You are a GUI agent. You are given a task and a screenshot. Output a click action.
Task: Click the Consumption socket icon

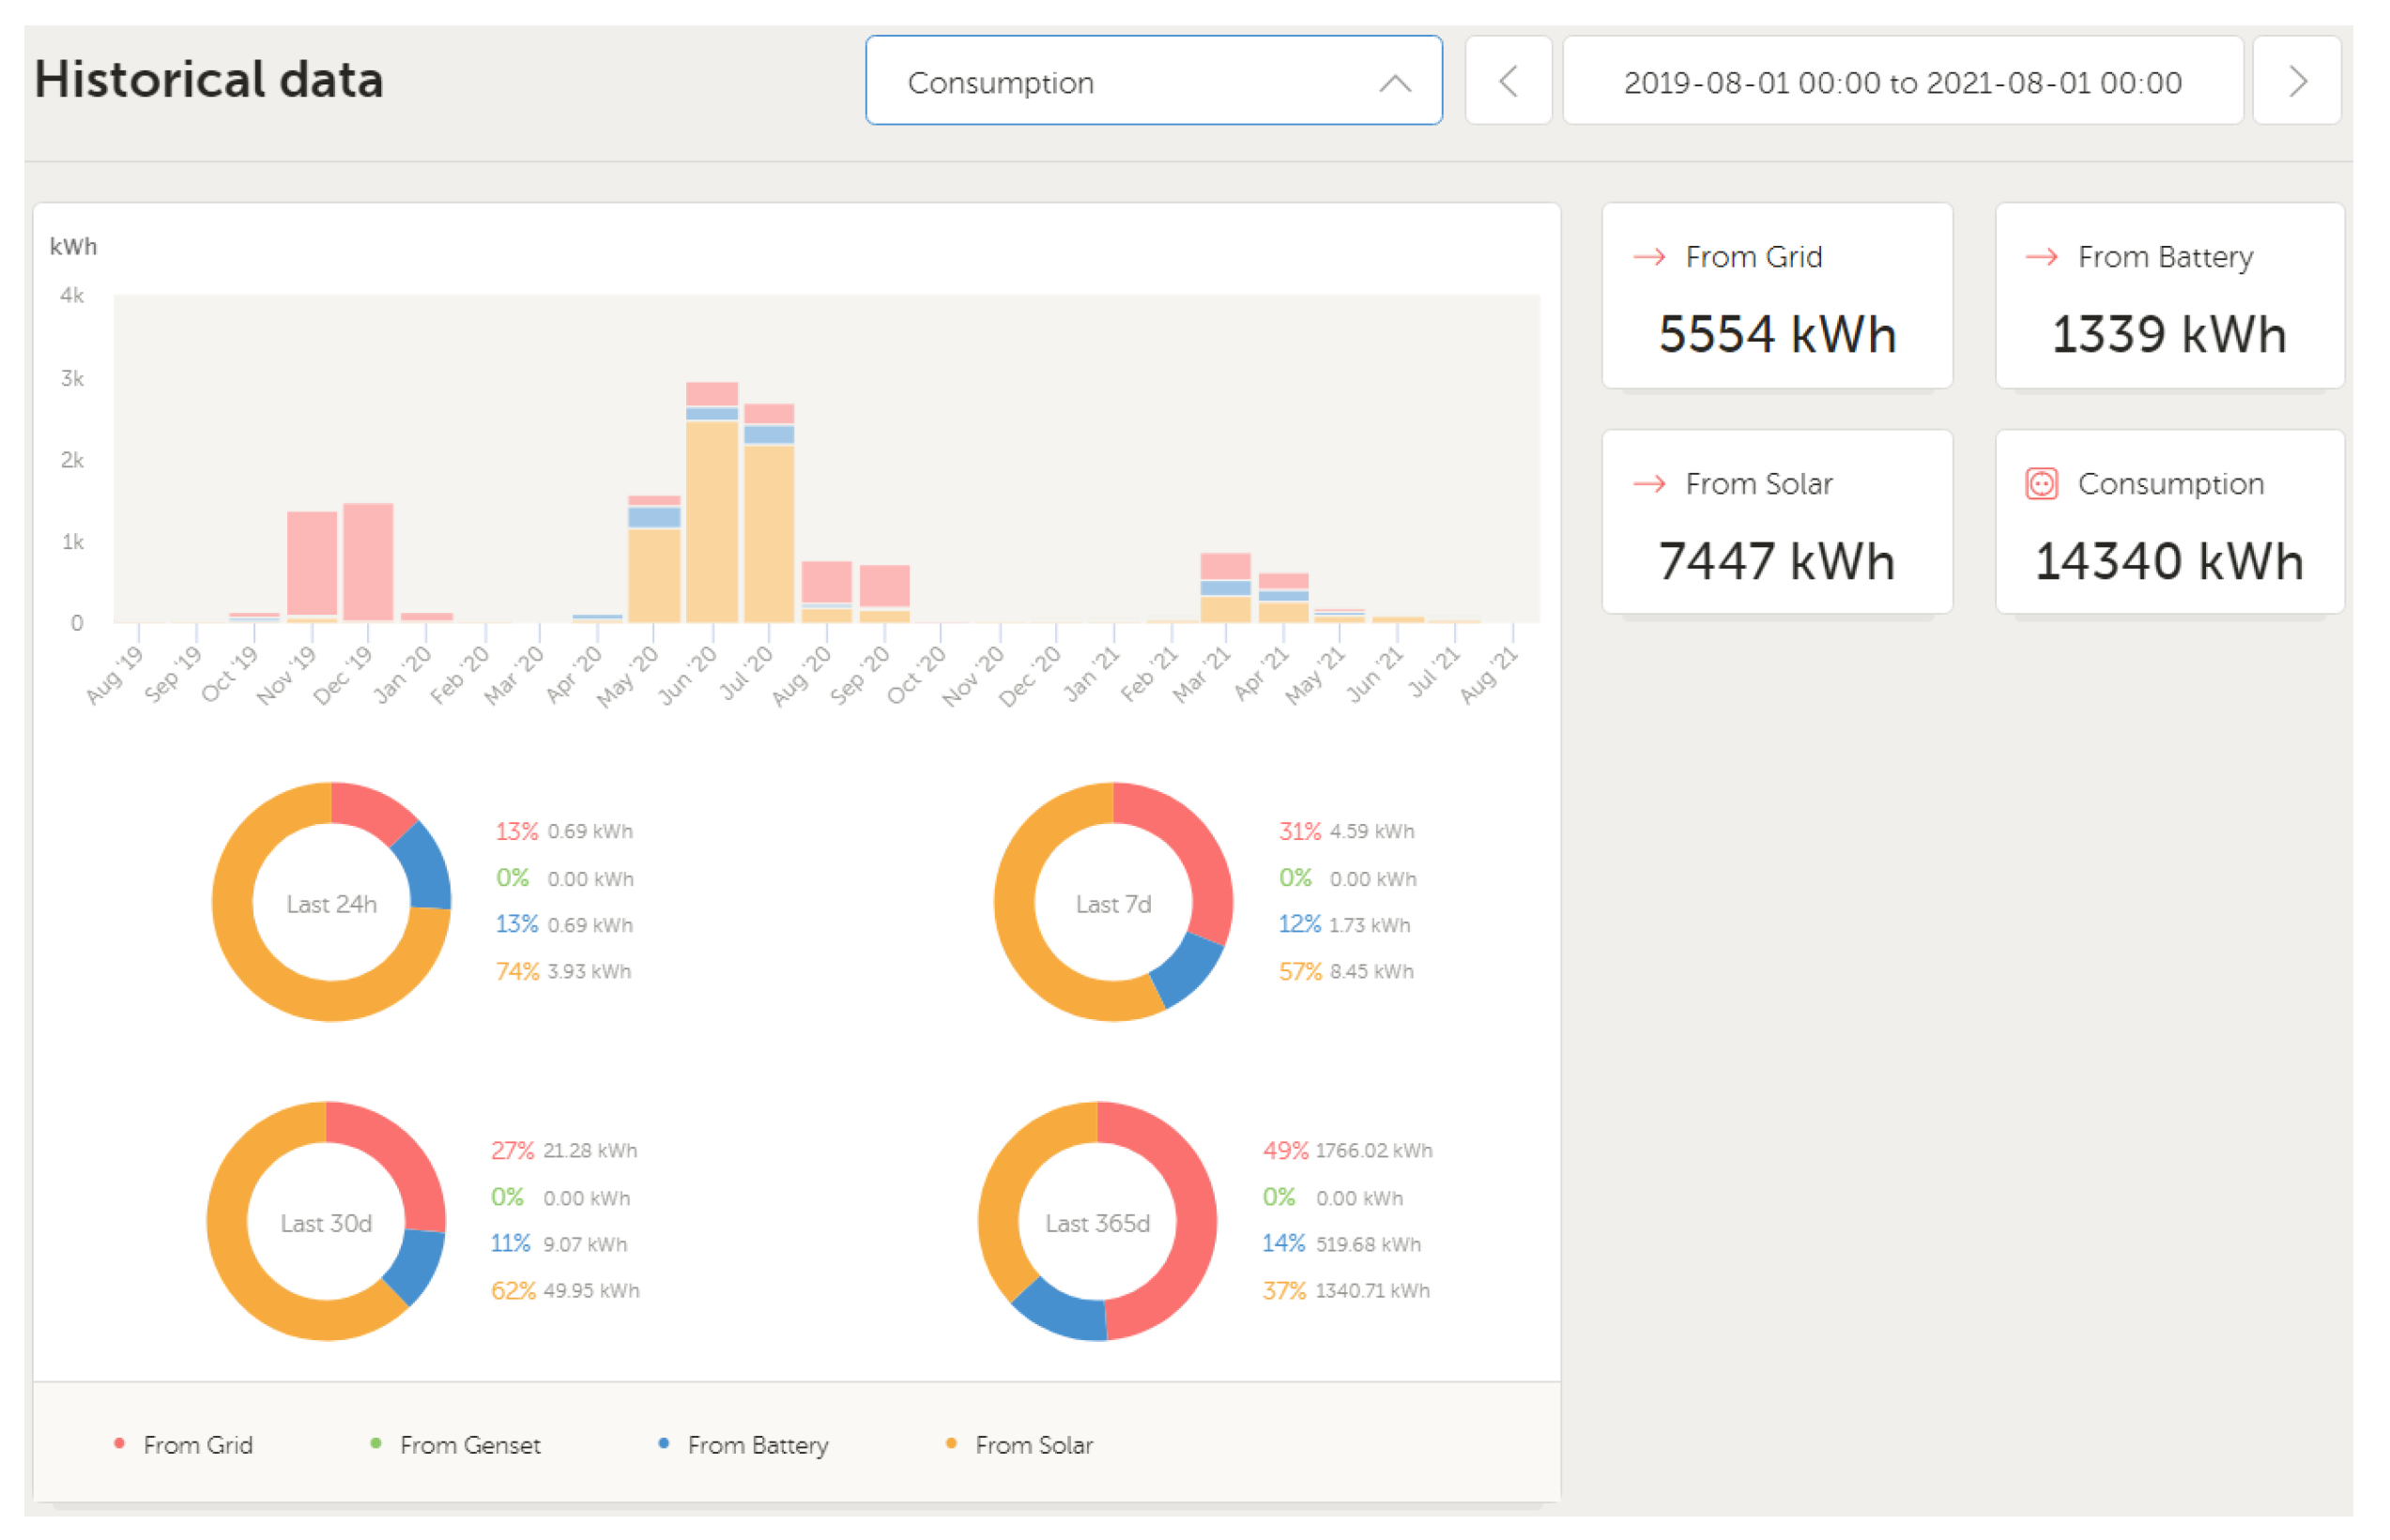(x=2041, y=484)
